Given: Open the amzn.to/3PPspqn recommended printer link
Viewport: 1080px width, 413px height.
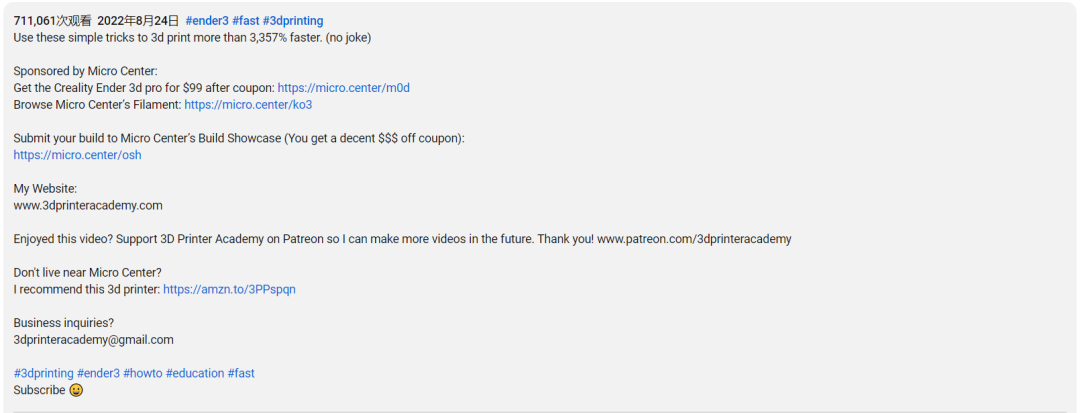Looking at the screenshot, I should [x=229, y=289].
